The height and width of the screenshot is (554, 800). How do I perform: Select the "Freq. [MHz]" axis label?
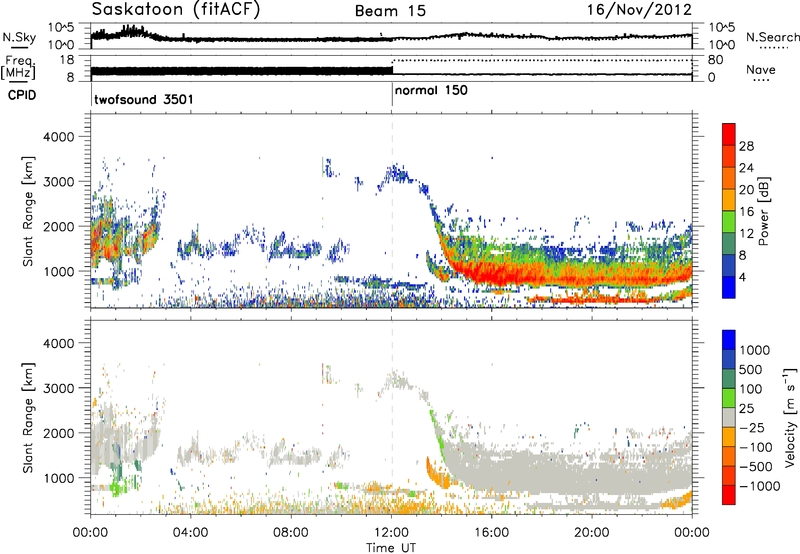pos(18,67)
